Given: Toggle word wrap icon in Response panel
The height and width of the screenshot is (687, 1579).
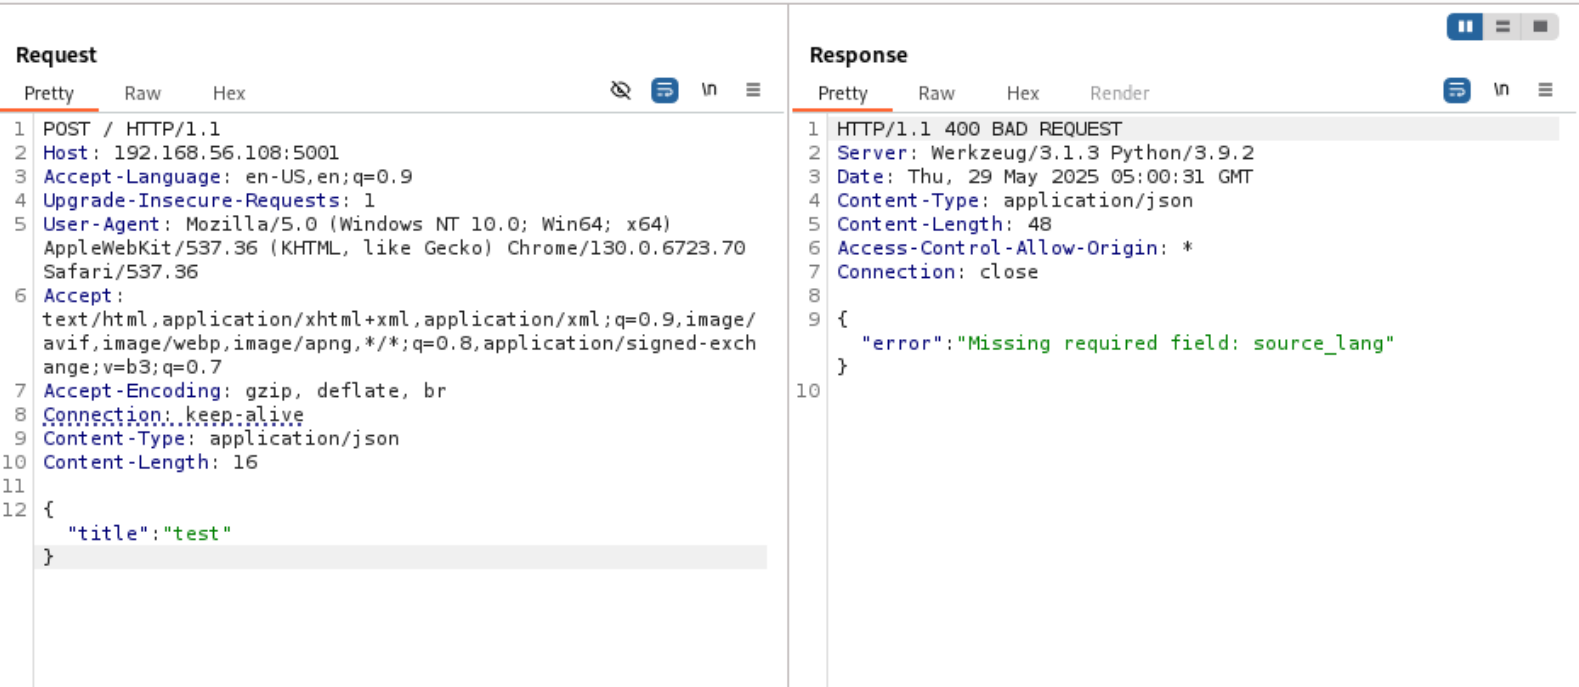Looking at the screenshot, I should (1457, 91).
